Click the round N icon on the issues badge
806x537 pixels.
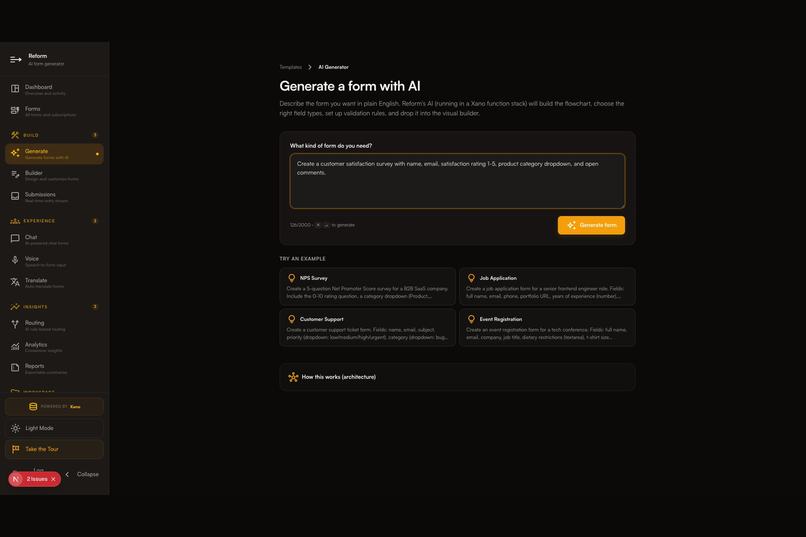[15, 479]
